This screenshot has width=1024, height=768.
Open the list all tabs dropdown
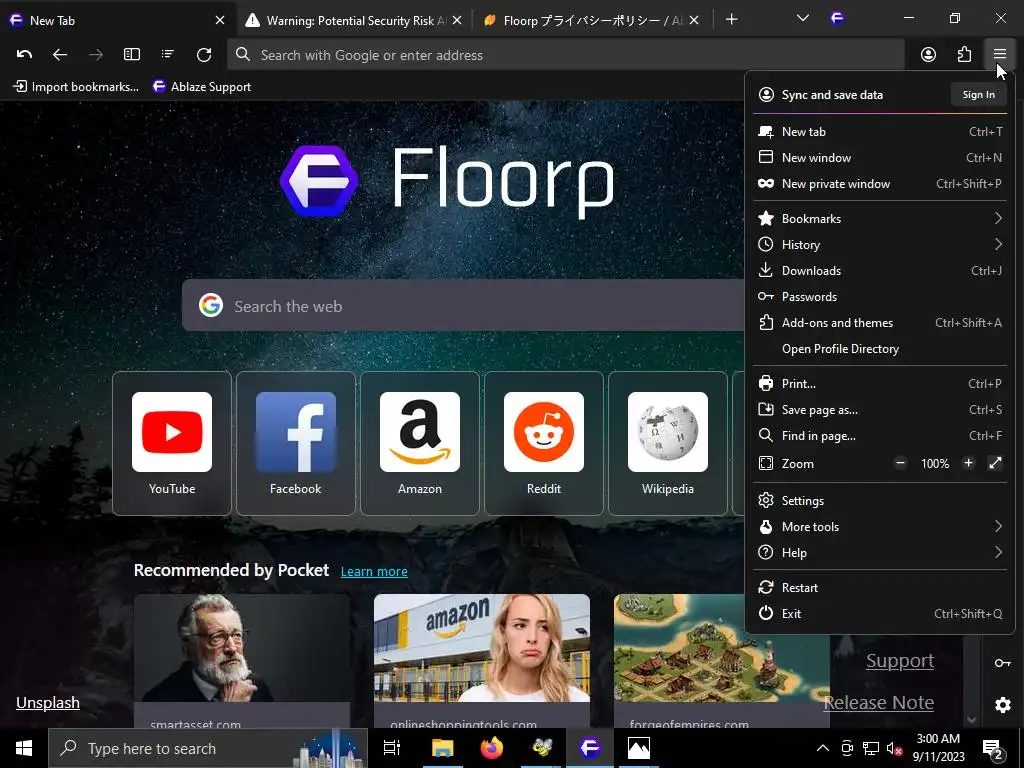tap(803, 18)
